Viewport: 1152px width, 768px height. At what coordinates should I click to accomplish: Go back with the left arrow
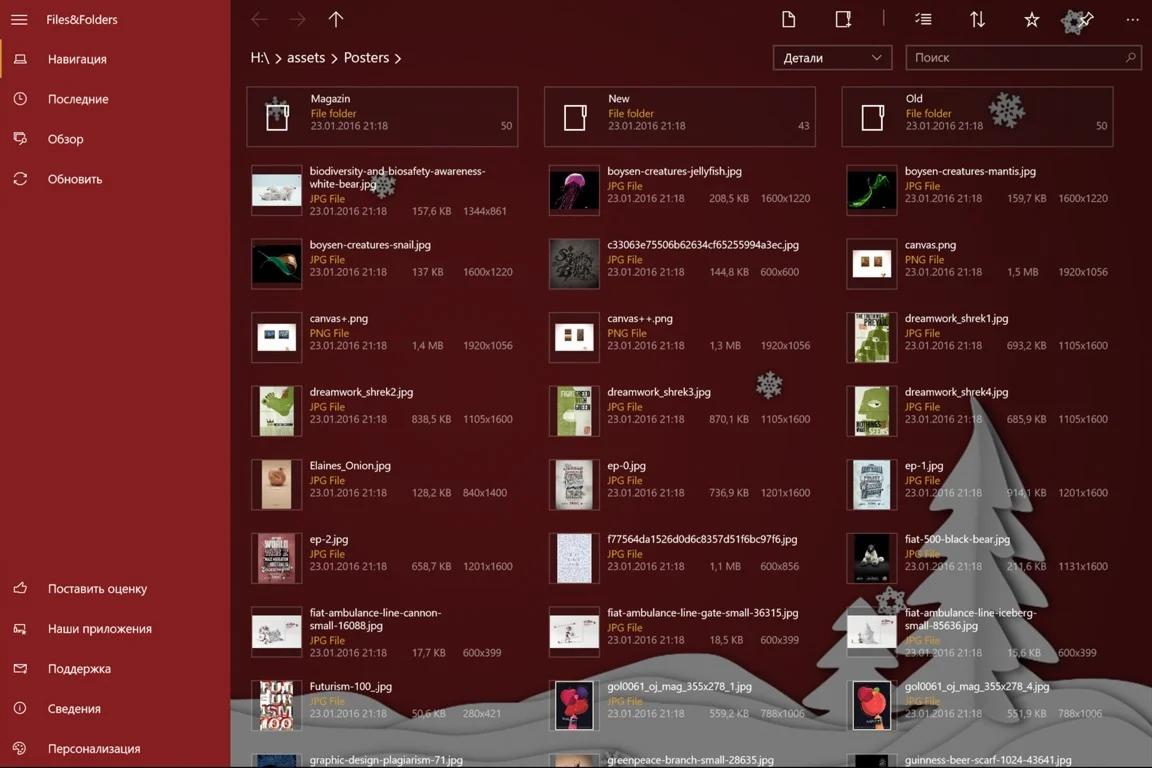coord(259,20)
